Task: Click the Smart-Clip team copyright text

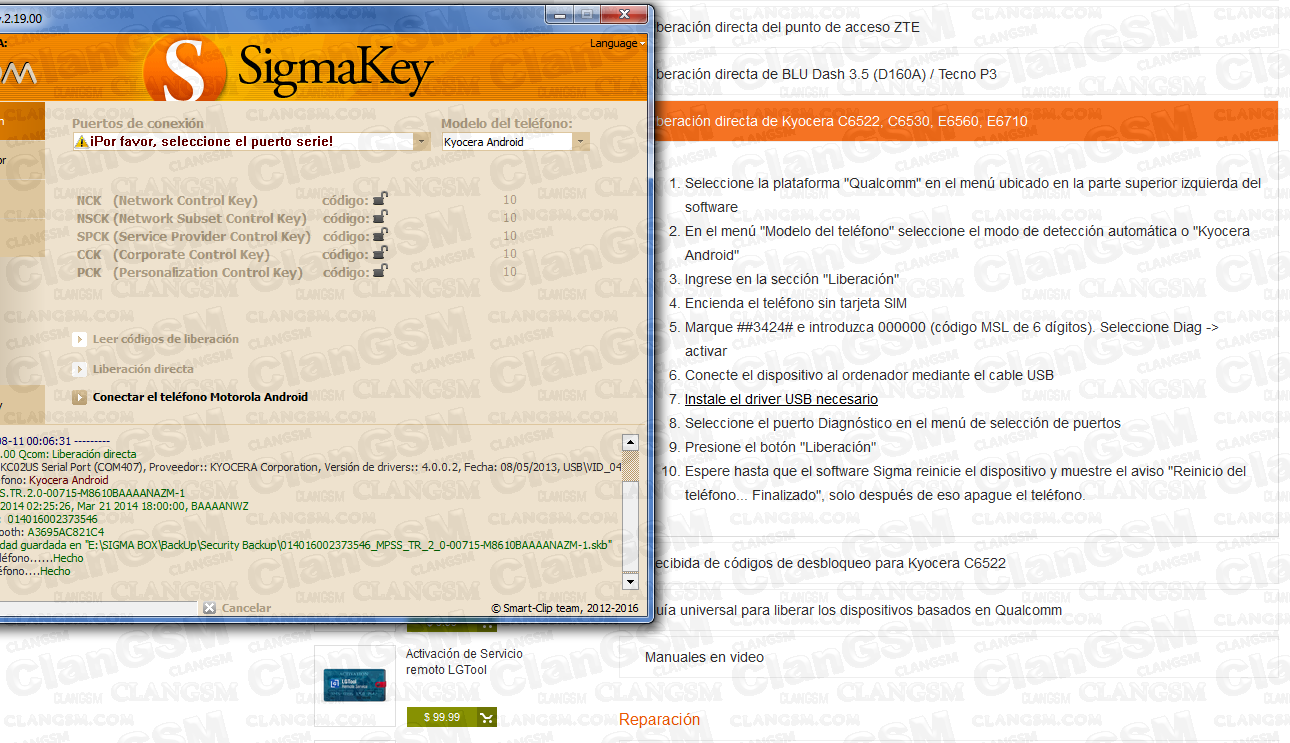Action: (565, 608)
